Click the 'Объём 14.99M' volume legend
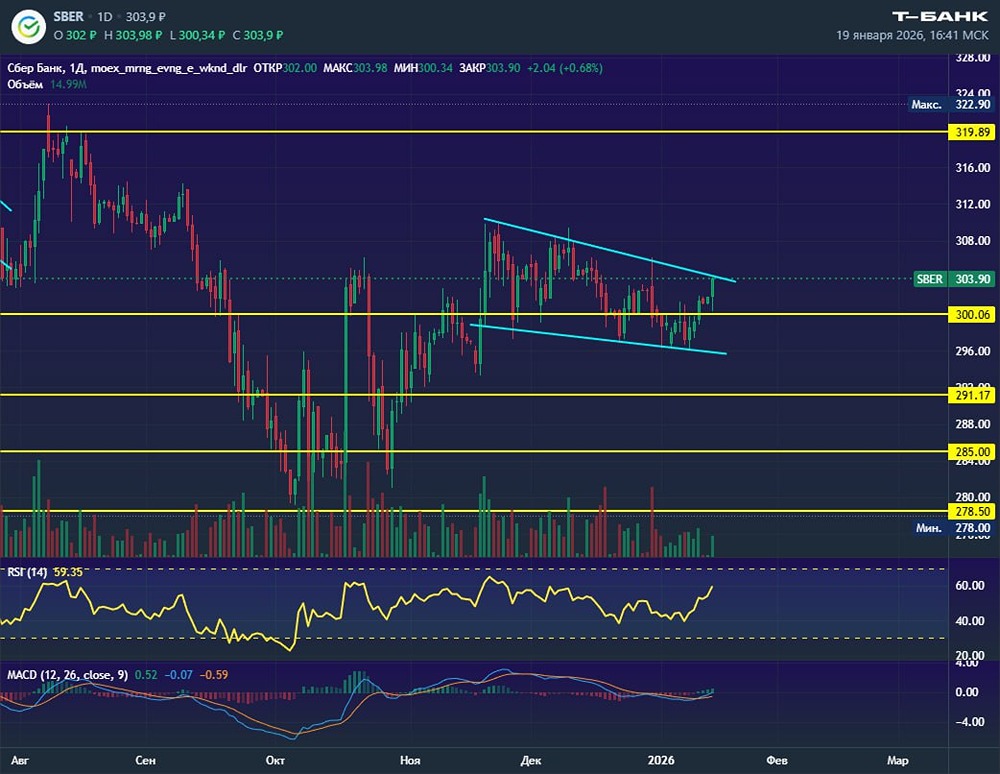1000x774 pixels. coord(47,84)
